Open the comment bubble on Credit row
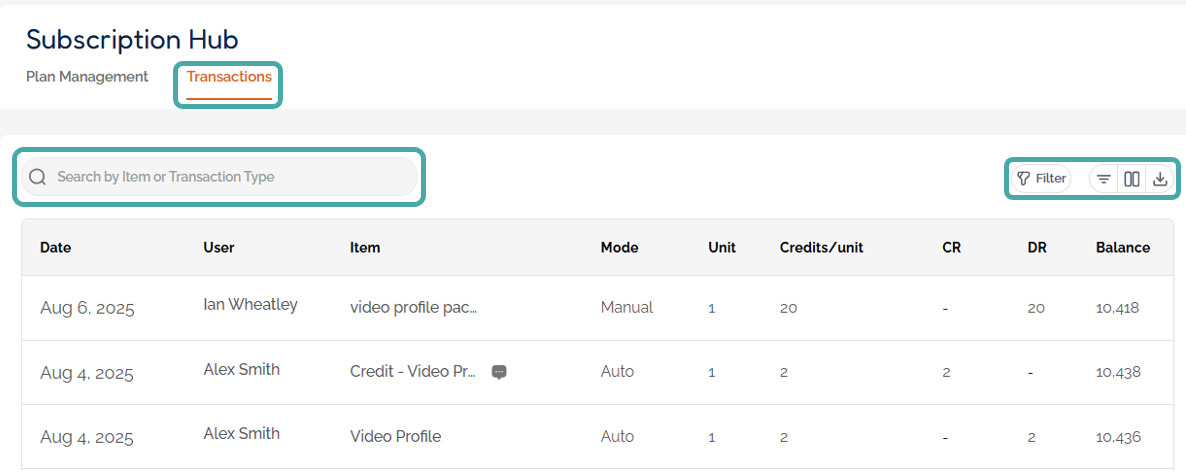 [500, 372]
